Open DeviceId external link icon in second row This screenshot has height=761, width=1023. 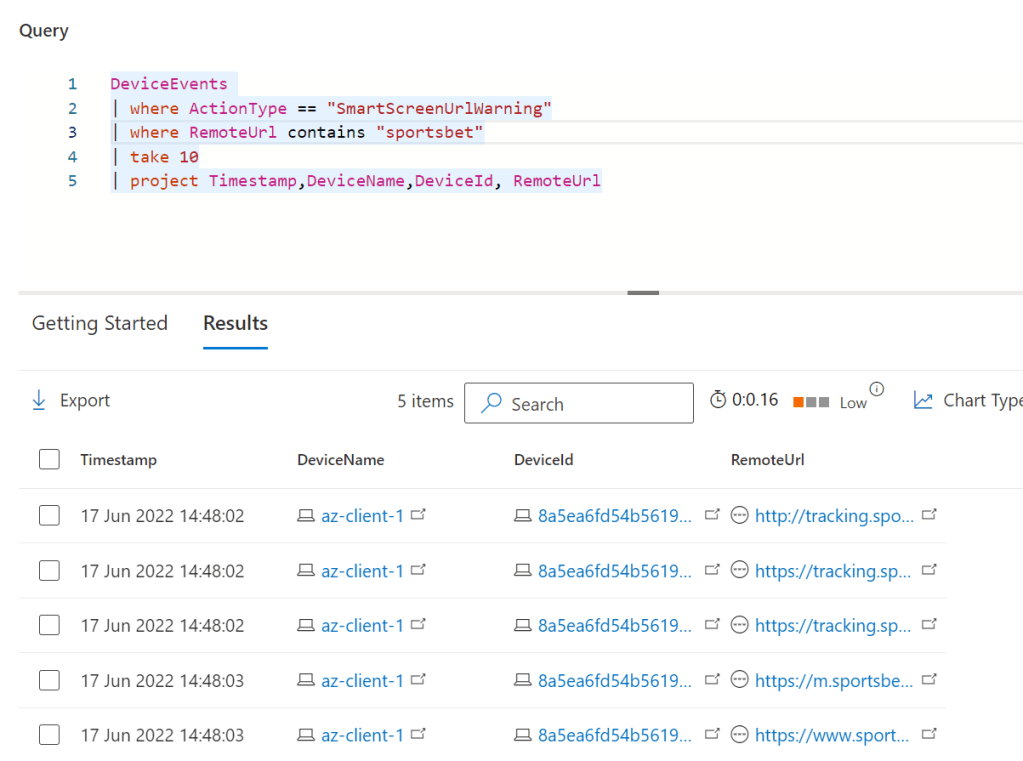(712, 570)
